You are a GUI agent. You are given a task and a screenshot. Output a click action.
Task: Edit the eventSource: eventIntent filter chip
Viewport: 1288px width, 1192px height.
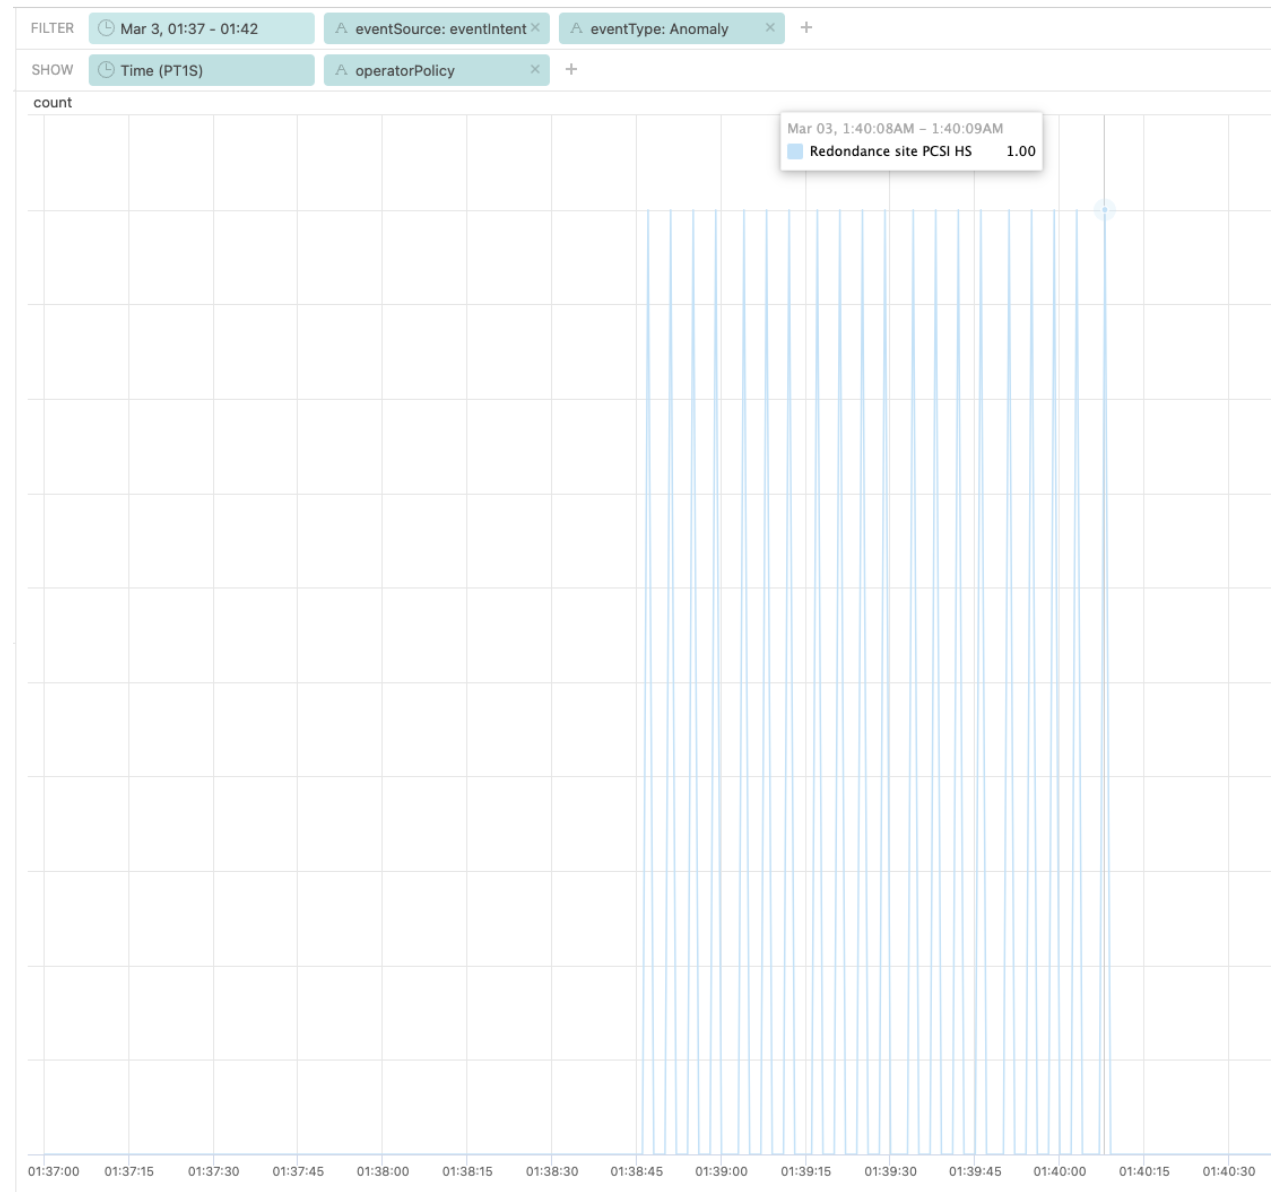coord(436,29)
